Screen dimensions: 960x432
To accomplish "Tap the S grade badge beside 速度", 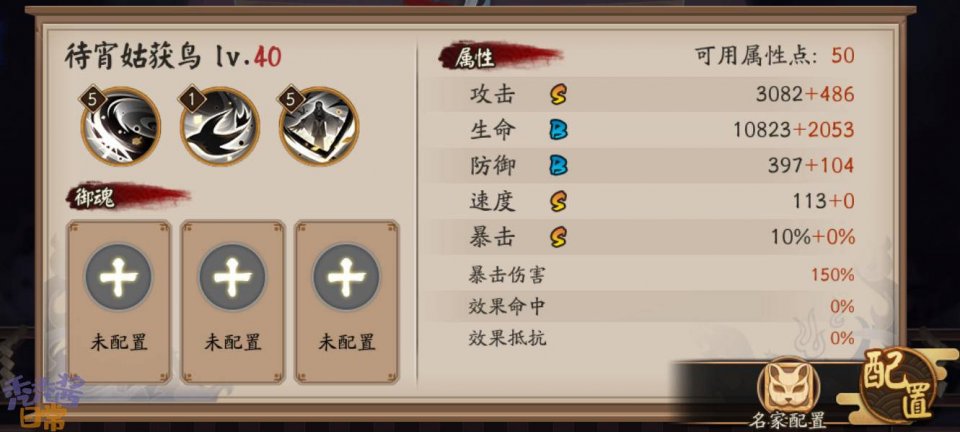I will pyautogui.click(x=558, y=201).
